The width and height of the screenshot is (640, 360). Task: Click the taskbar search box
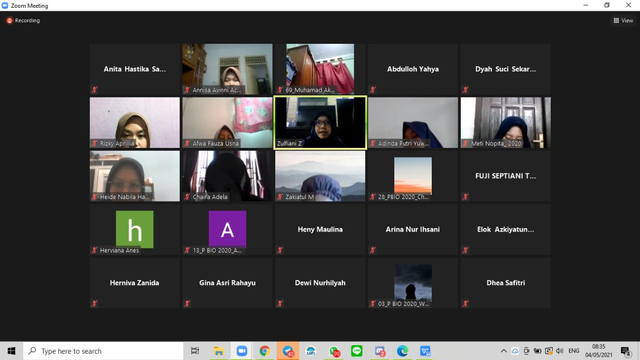point(103,351)
